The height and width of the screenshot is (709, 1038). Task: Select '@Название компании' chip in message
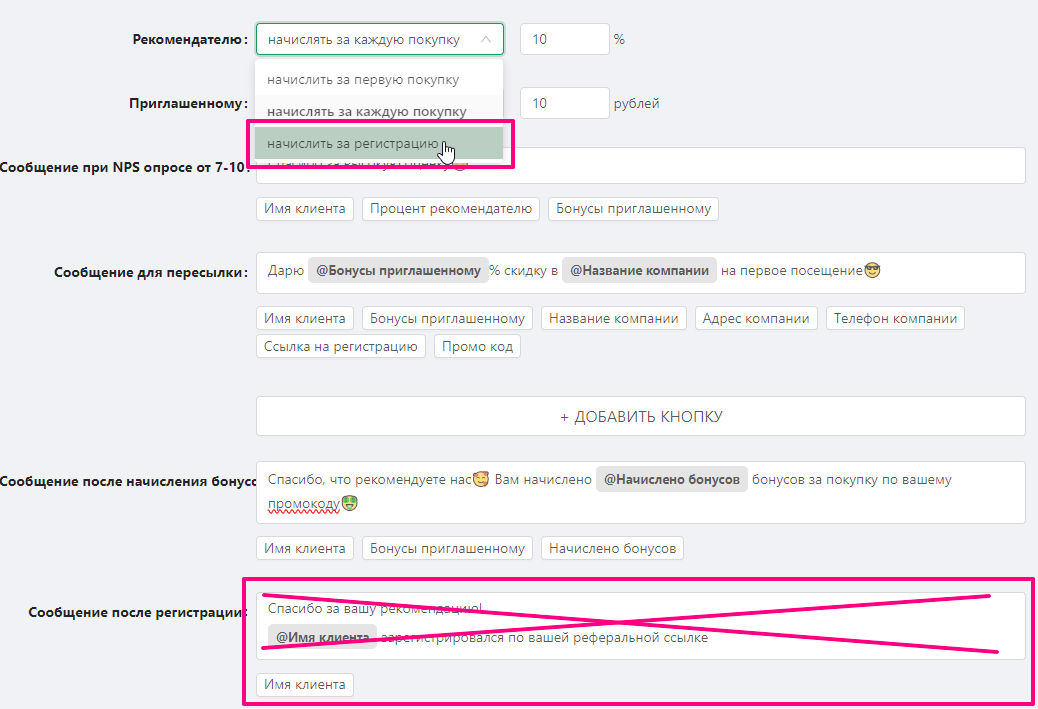click(639, 270)
